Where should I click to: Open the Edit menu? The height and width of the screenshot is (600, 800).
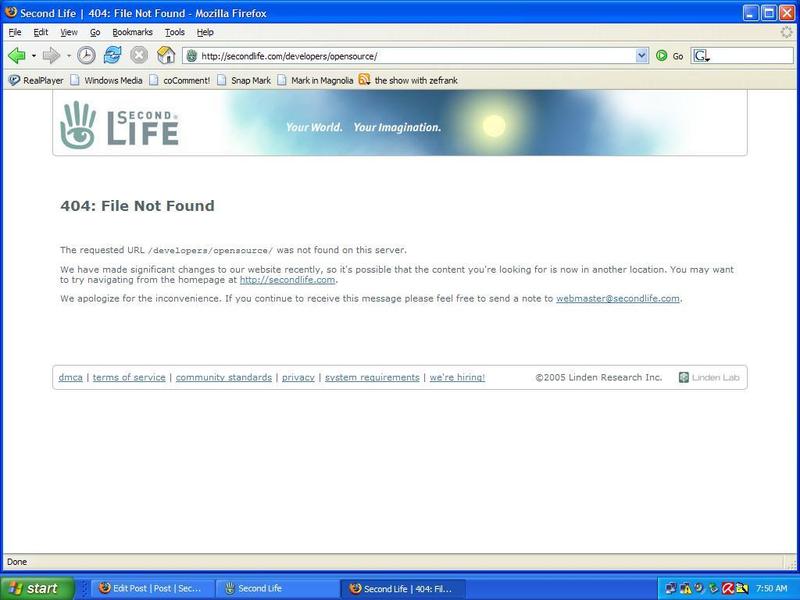[x=41, y=32]
